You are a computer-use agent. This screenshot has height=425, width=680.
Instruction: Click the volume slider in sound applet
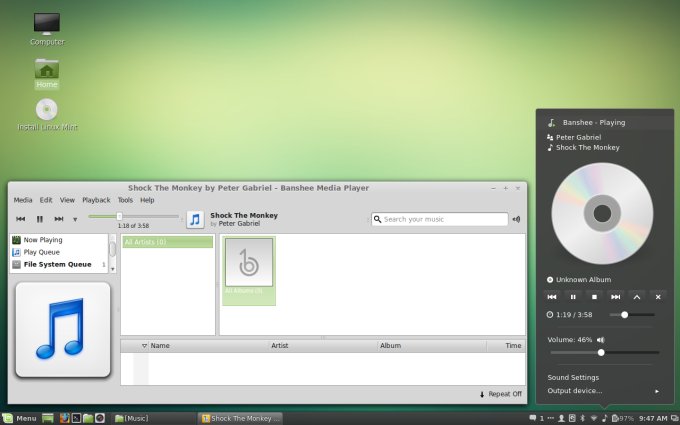pos(605,353)
